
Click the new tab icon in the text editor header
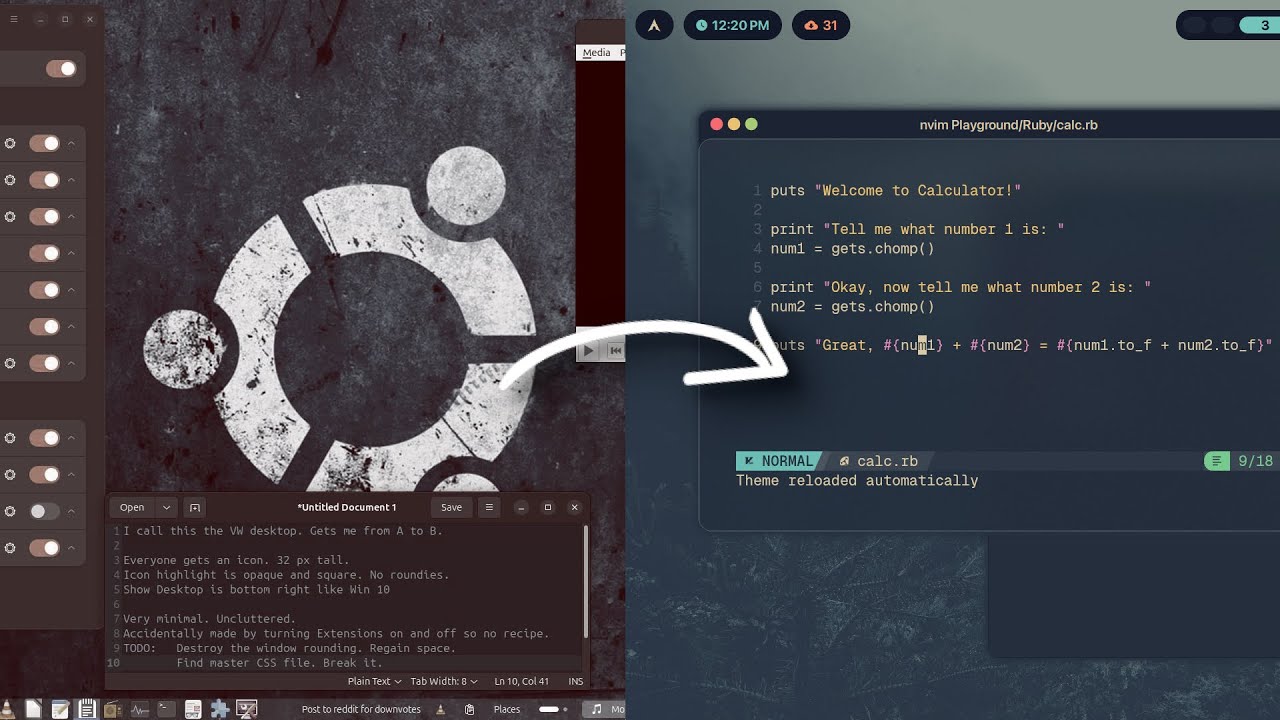tap(195, 507)
